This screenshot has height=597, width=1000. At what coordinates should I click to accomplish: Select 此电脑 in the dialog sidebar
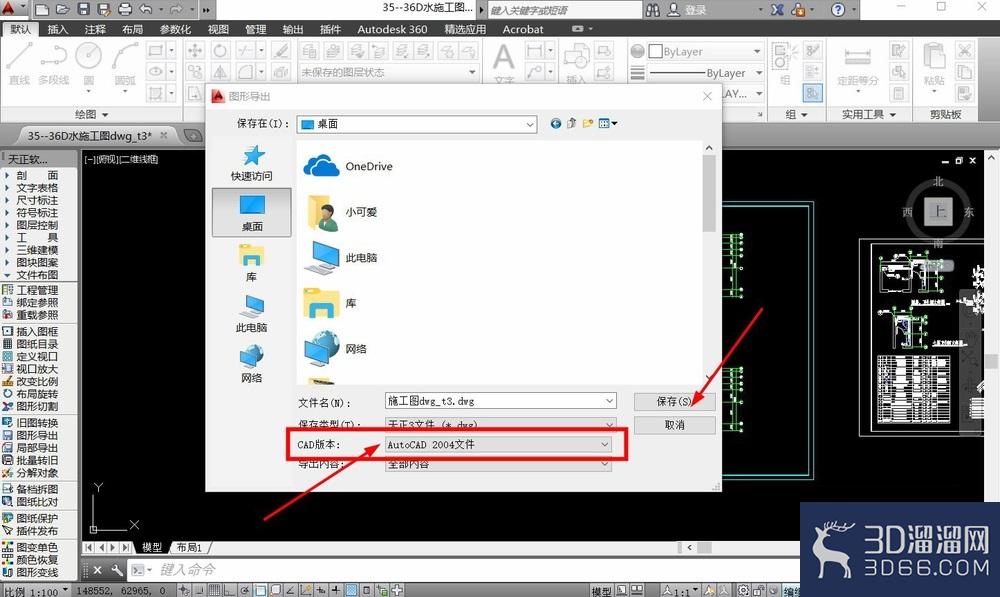(252, 314)
